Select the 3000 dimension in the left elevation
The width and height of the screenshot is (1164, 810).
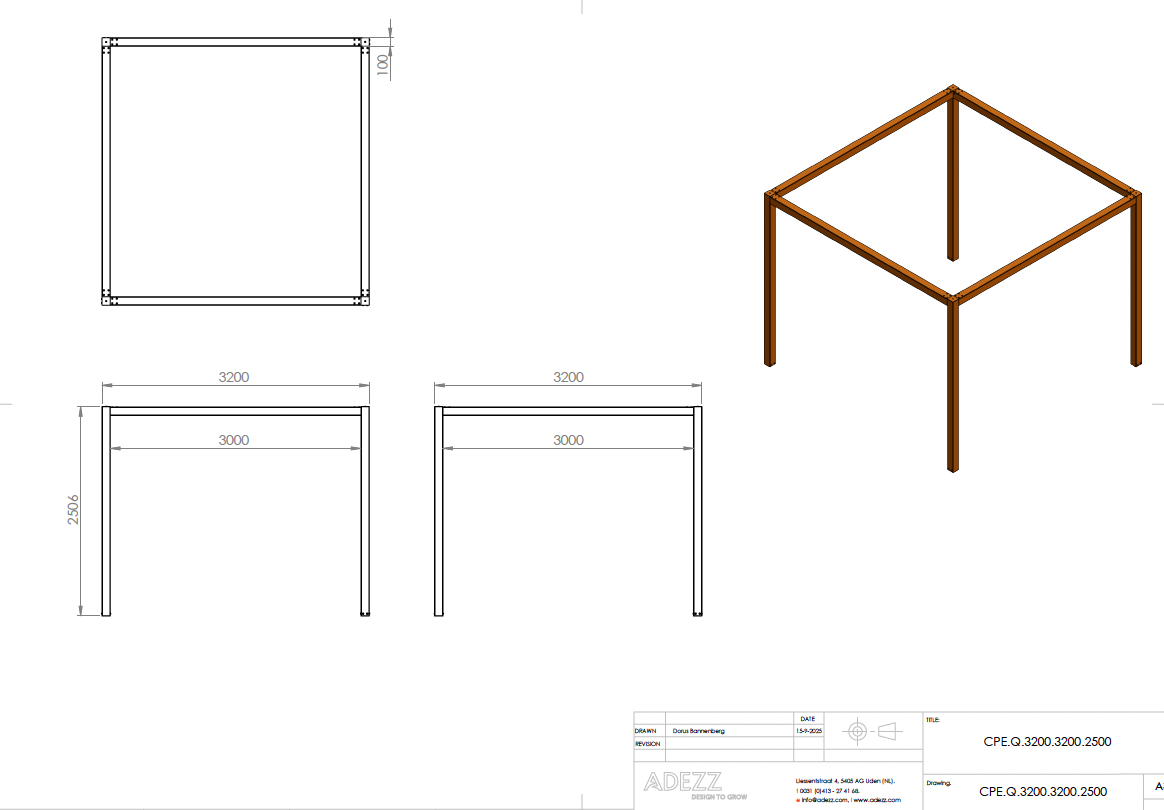[234, 440]
